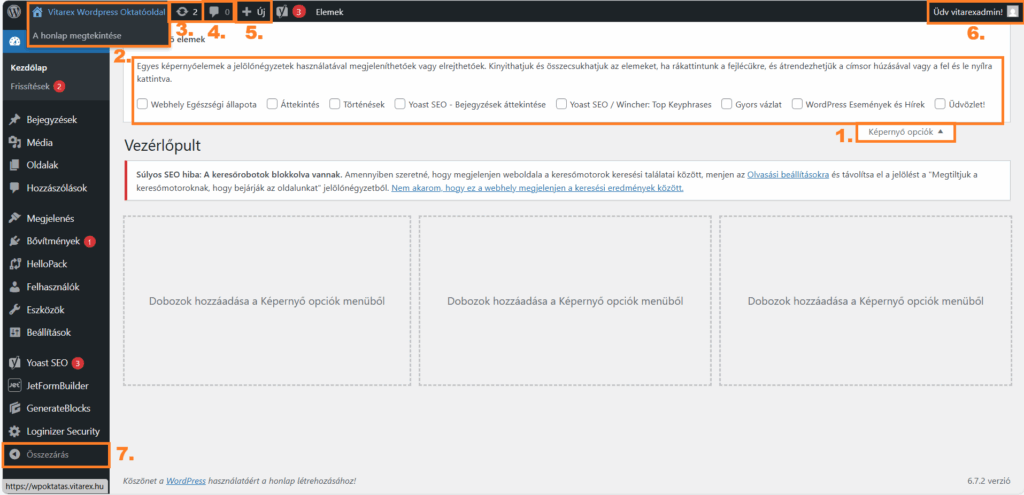Toggle the Áttekintés checkbox

click(273, 103)
